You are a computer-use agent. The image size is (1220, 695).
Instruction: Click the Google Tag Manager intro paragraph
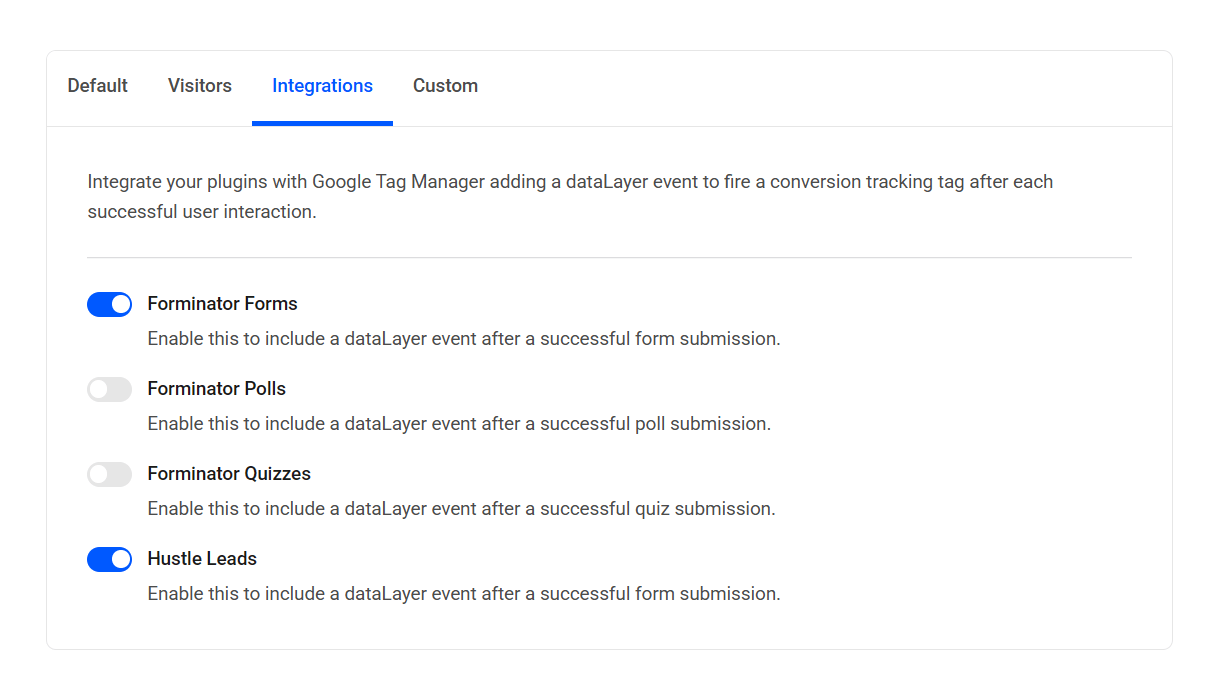[570, 197]
